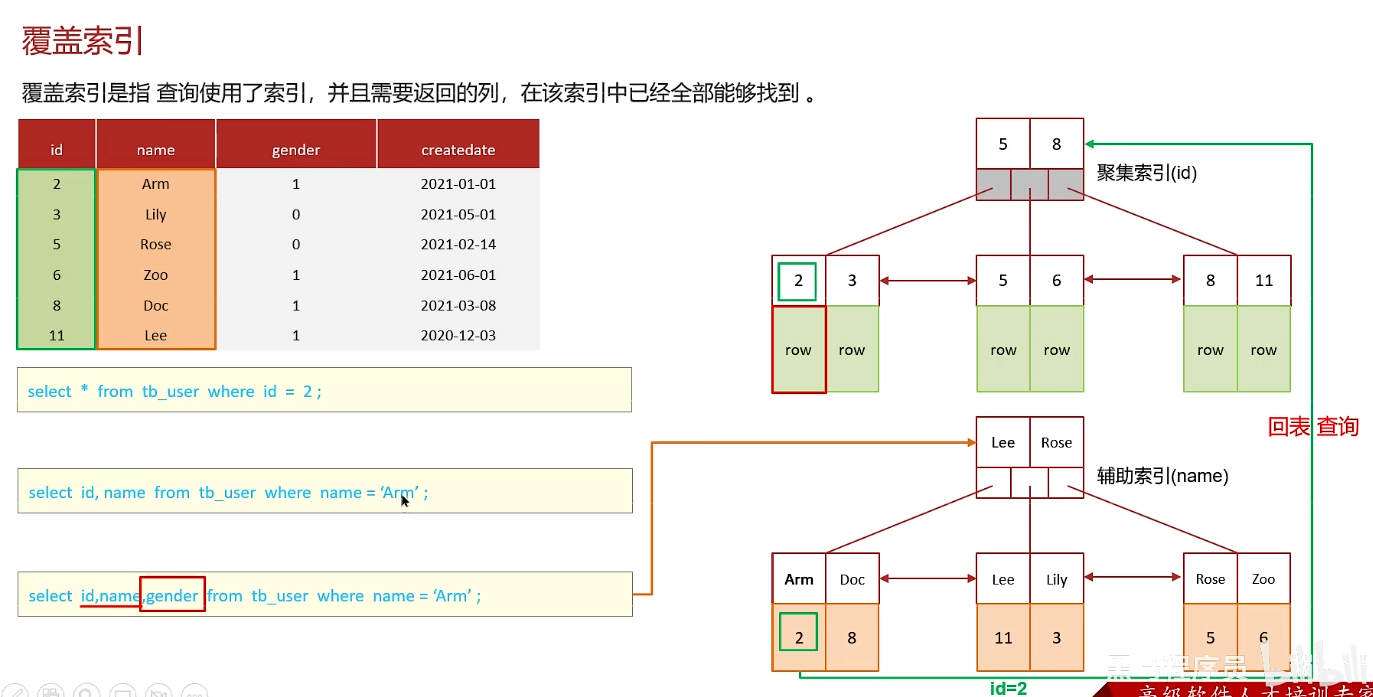Click the name column header
Image resolution: width=1373 pixels, height=697 pixels.
(x=156, y=144)
